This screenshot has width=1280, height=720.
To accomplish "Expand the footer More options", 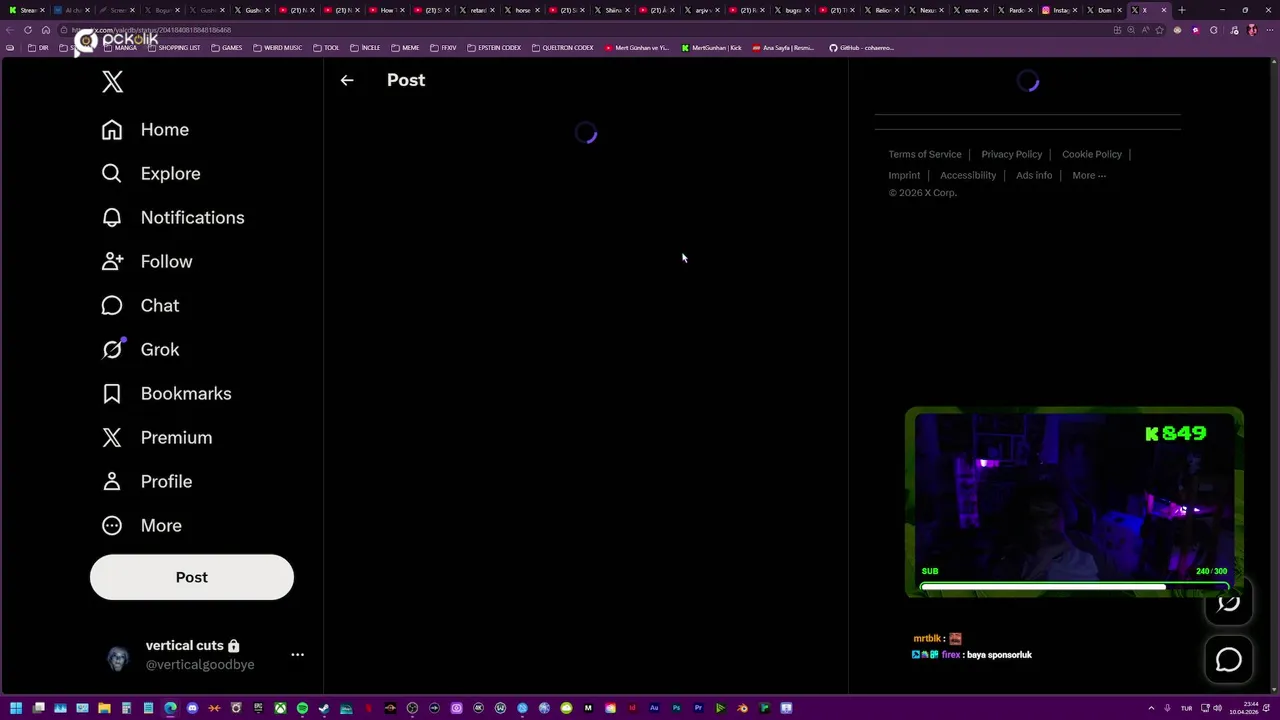I will 1089,175.
